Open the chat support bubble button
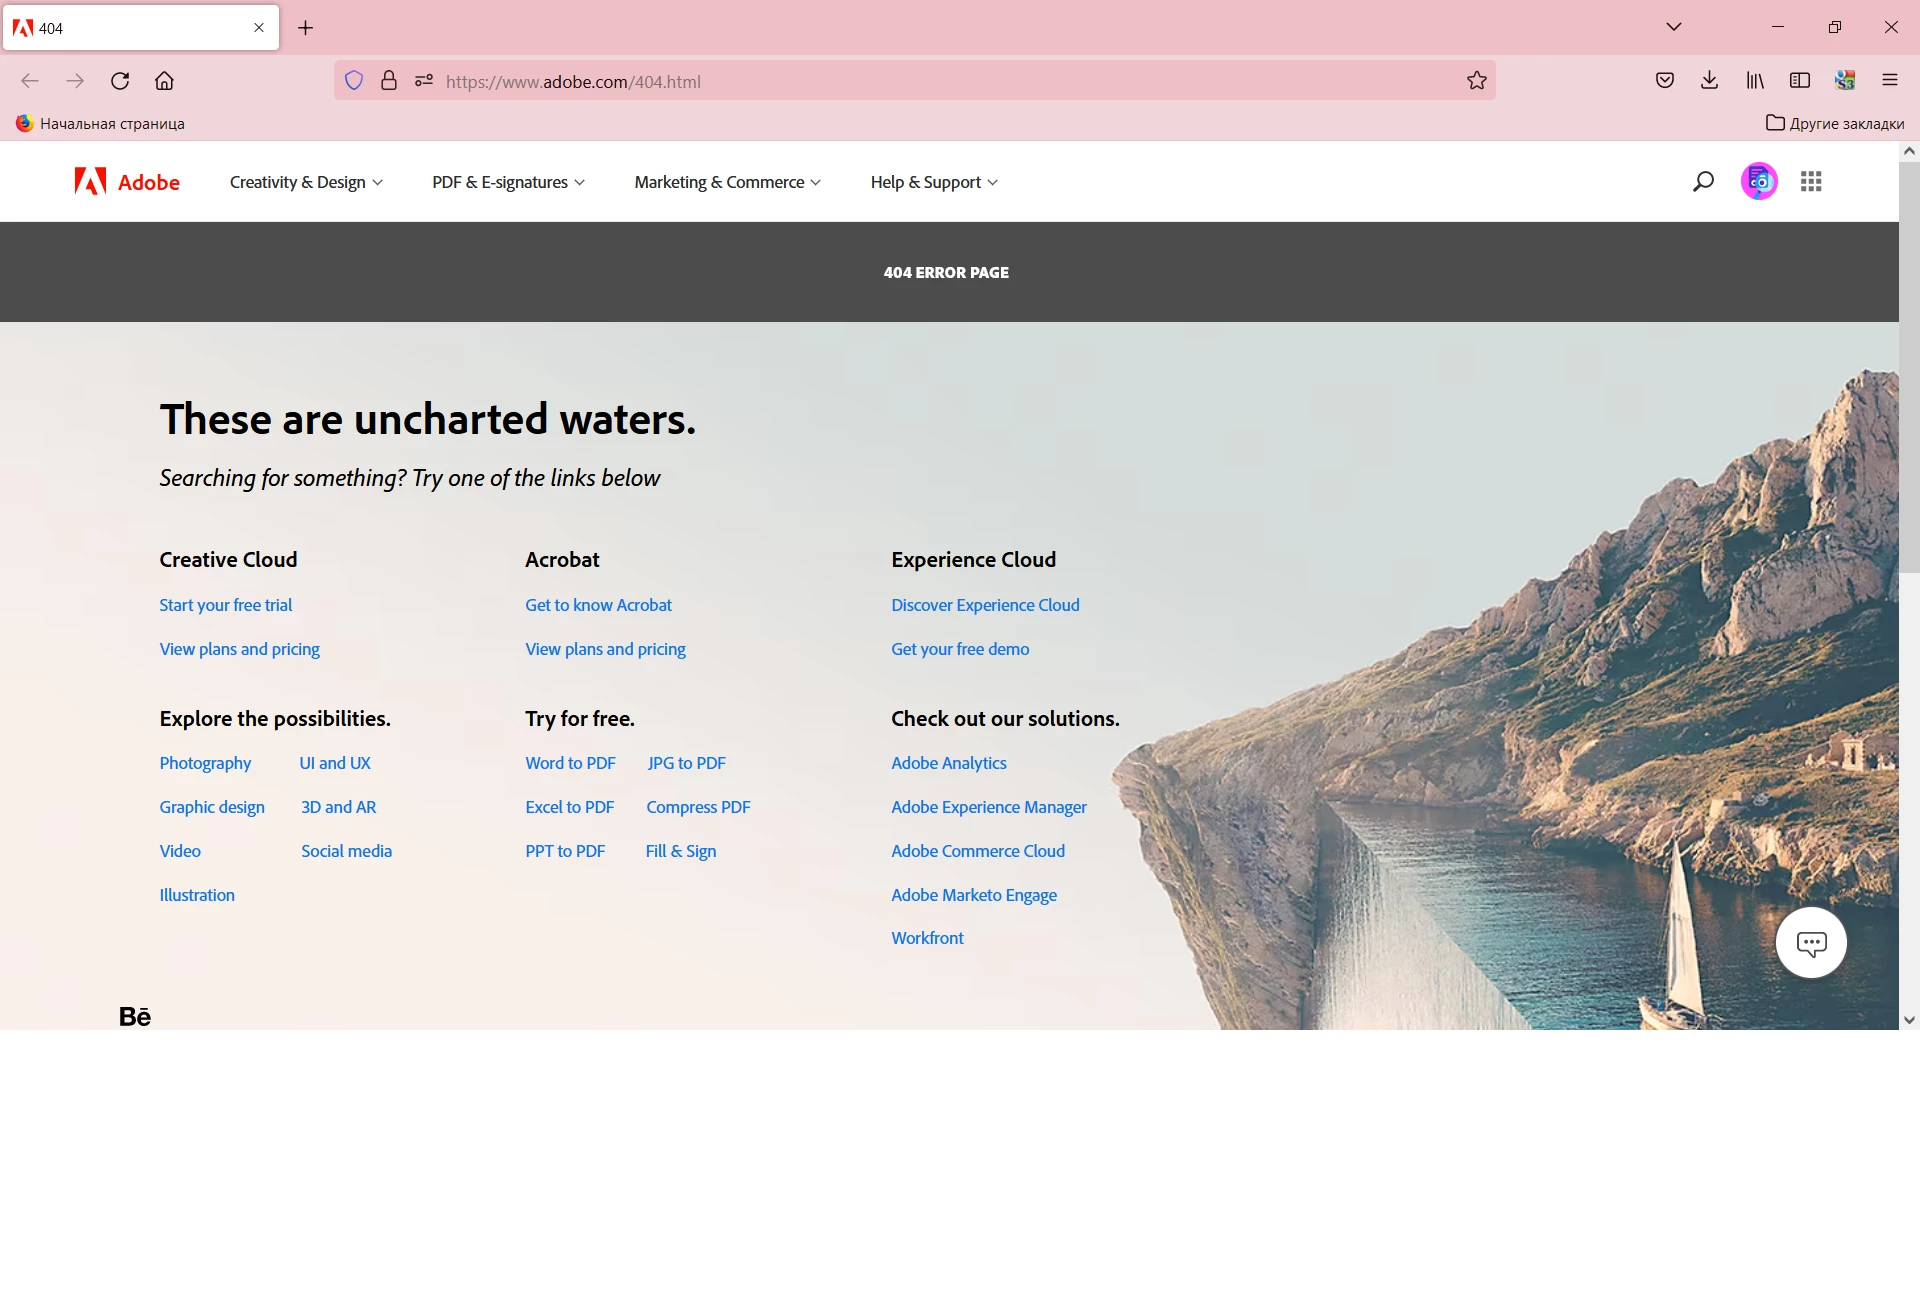Viewport: 1920px width, 1300px height. click(x=1811, y=943)
